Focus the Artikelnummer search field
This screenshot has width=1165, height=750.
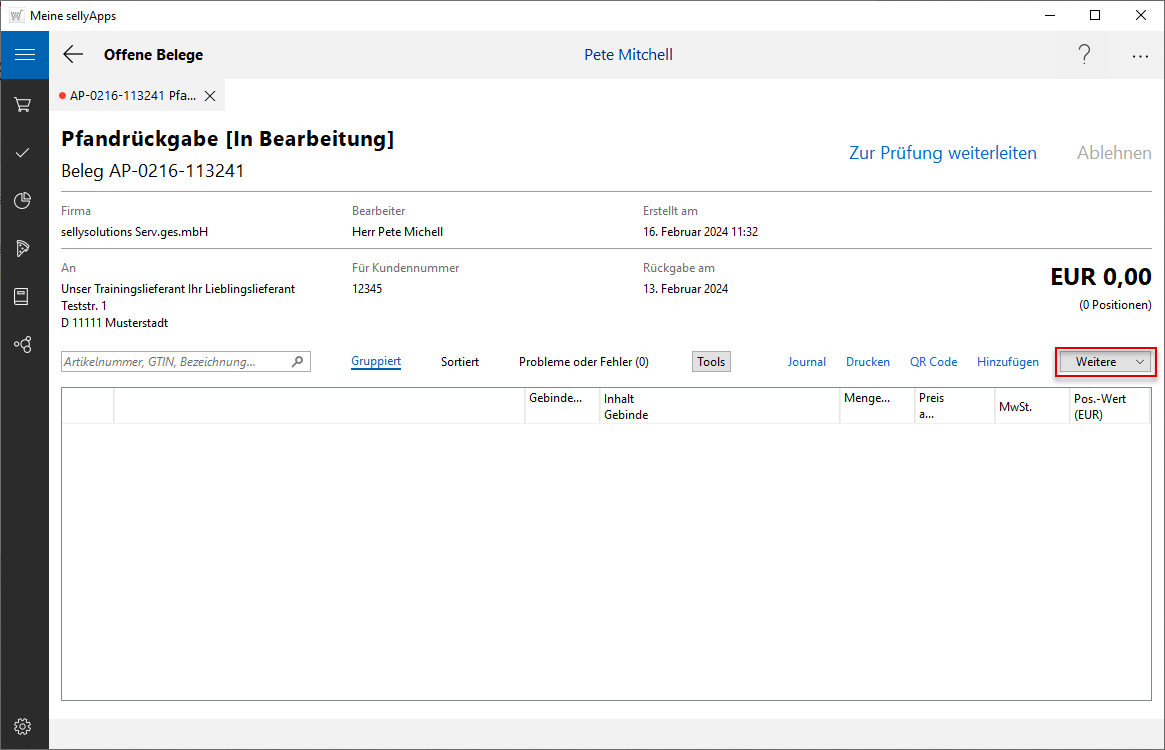pos(175,362)
